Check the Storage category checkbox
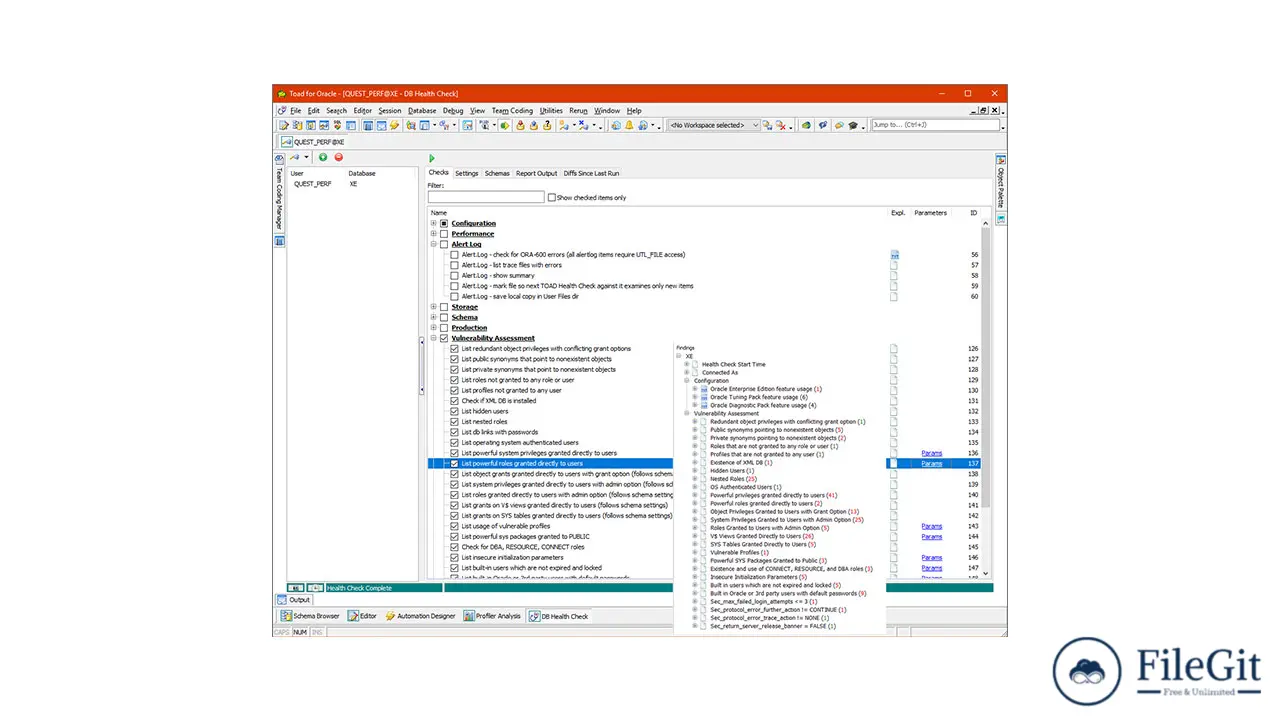 coord(444,307)
